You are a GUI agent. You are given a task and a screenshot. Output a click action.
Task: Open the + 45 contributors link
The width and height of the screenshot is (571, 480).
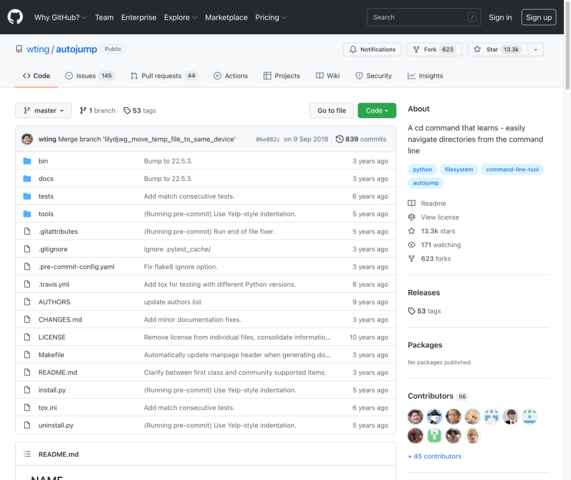coord(434,456)
